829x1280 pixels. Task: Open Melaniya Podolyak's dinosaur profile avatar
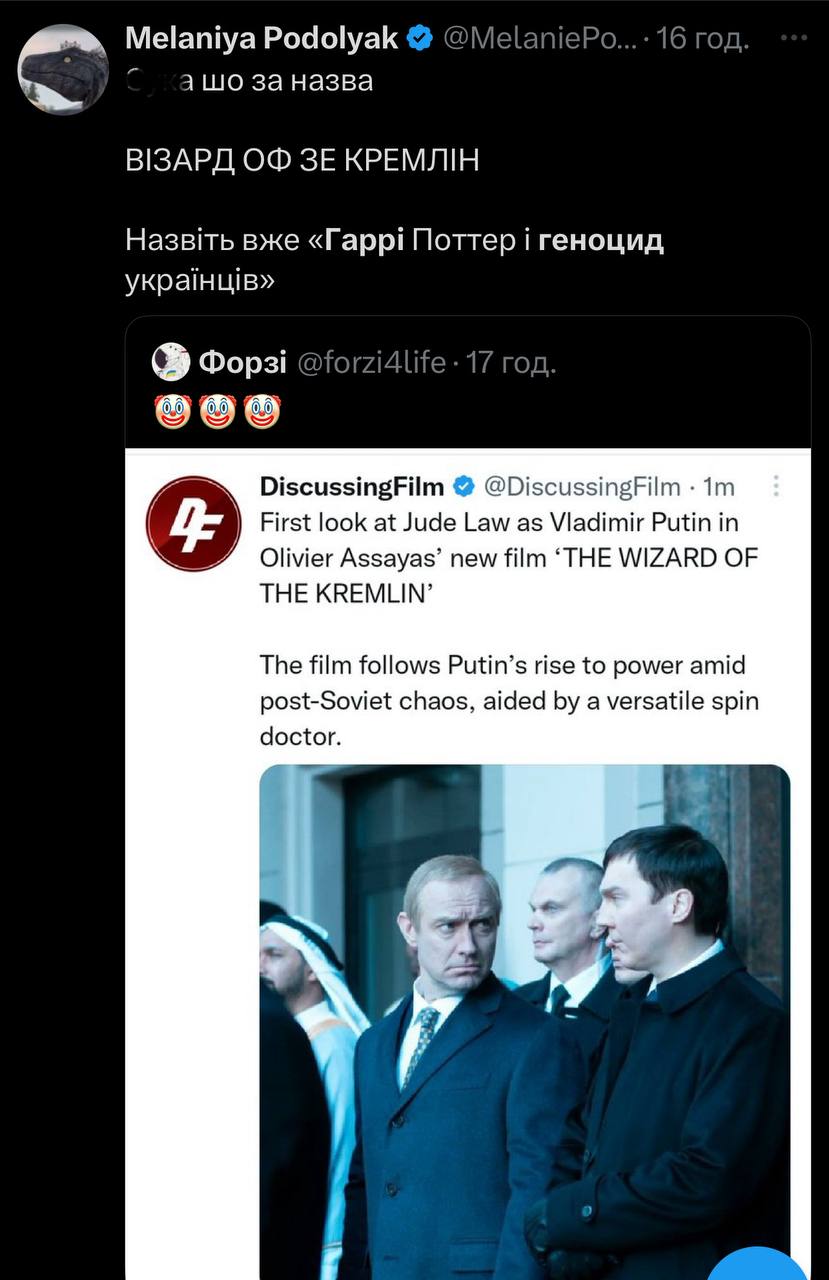[x=63, y=69]
